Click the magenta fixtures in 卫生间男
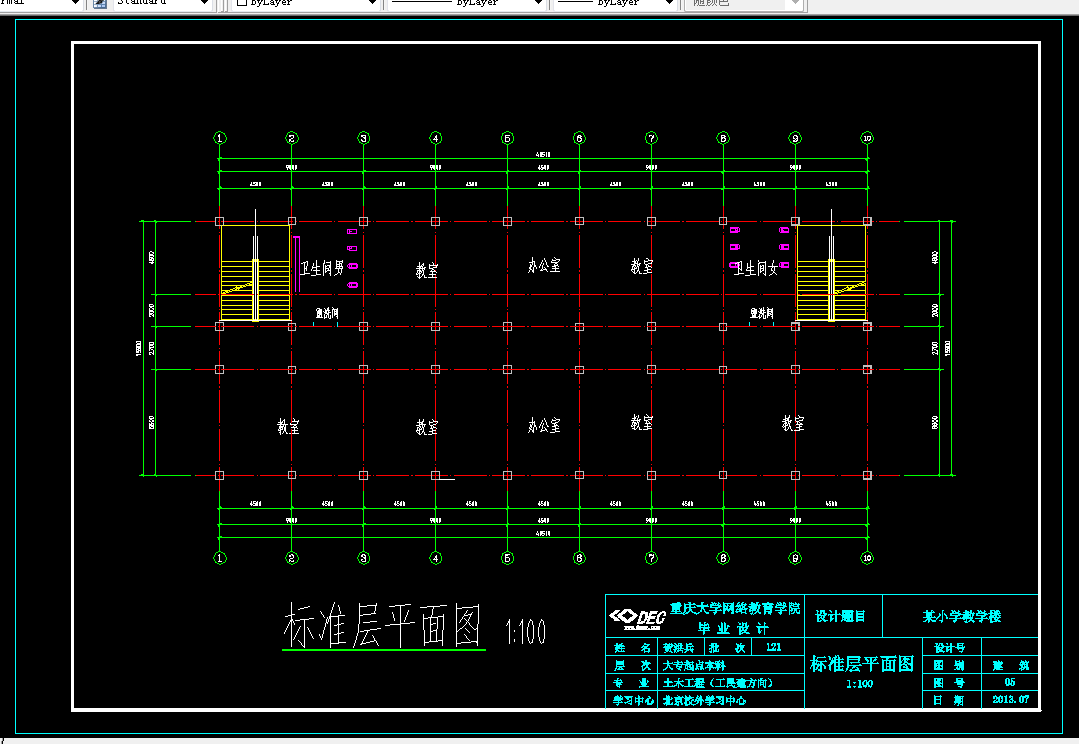The width and height of the screenshot is (1079, 744). (352, 258)
